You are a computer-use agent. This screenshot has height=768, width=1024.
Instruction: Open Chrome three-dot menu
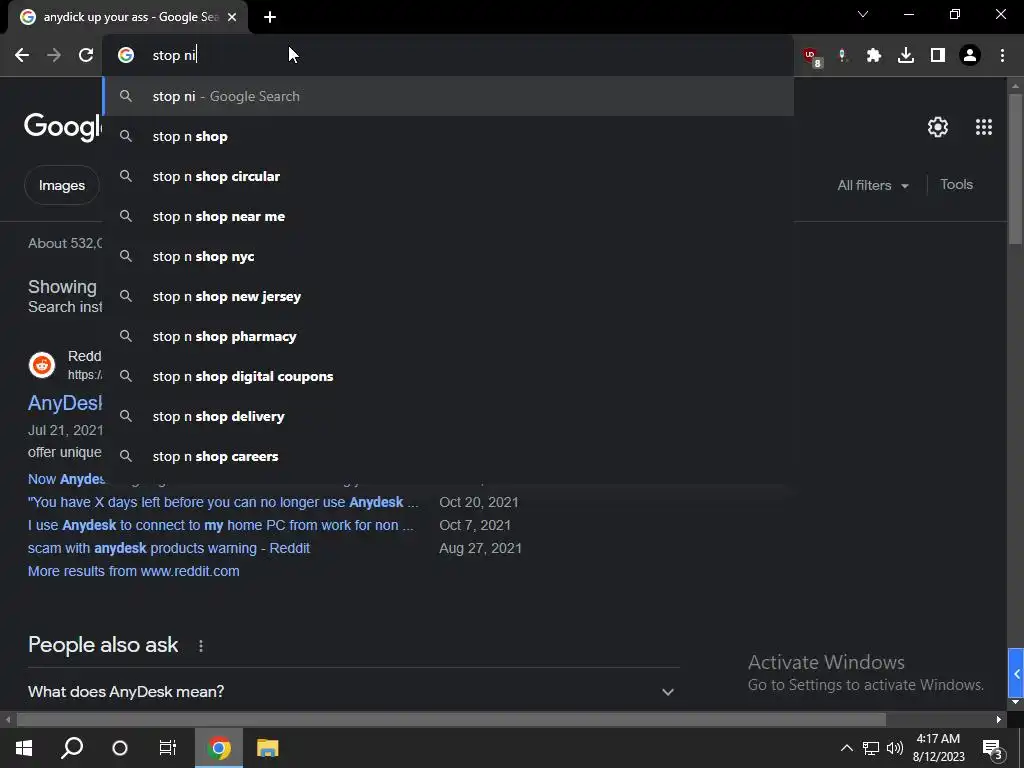1002,56
